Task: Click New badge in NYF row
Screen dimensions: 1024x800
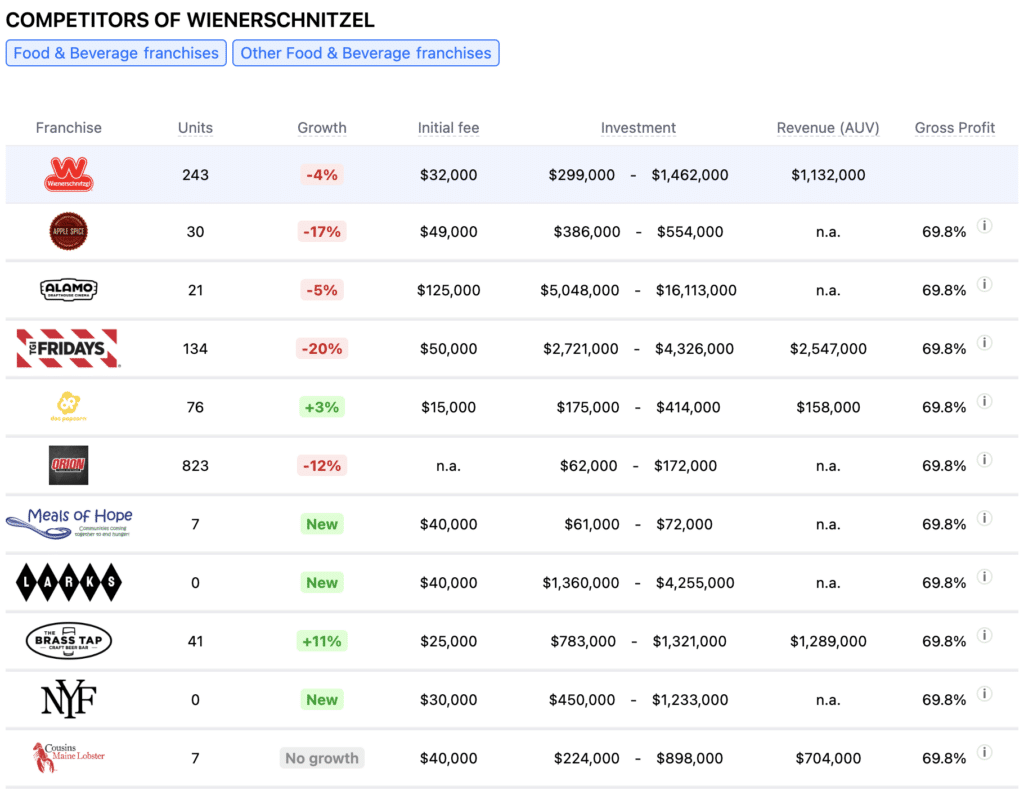Action: point(322,699)
